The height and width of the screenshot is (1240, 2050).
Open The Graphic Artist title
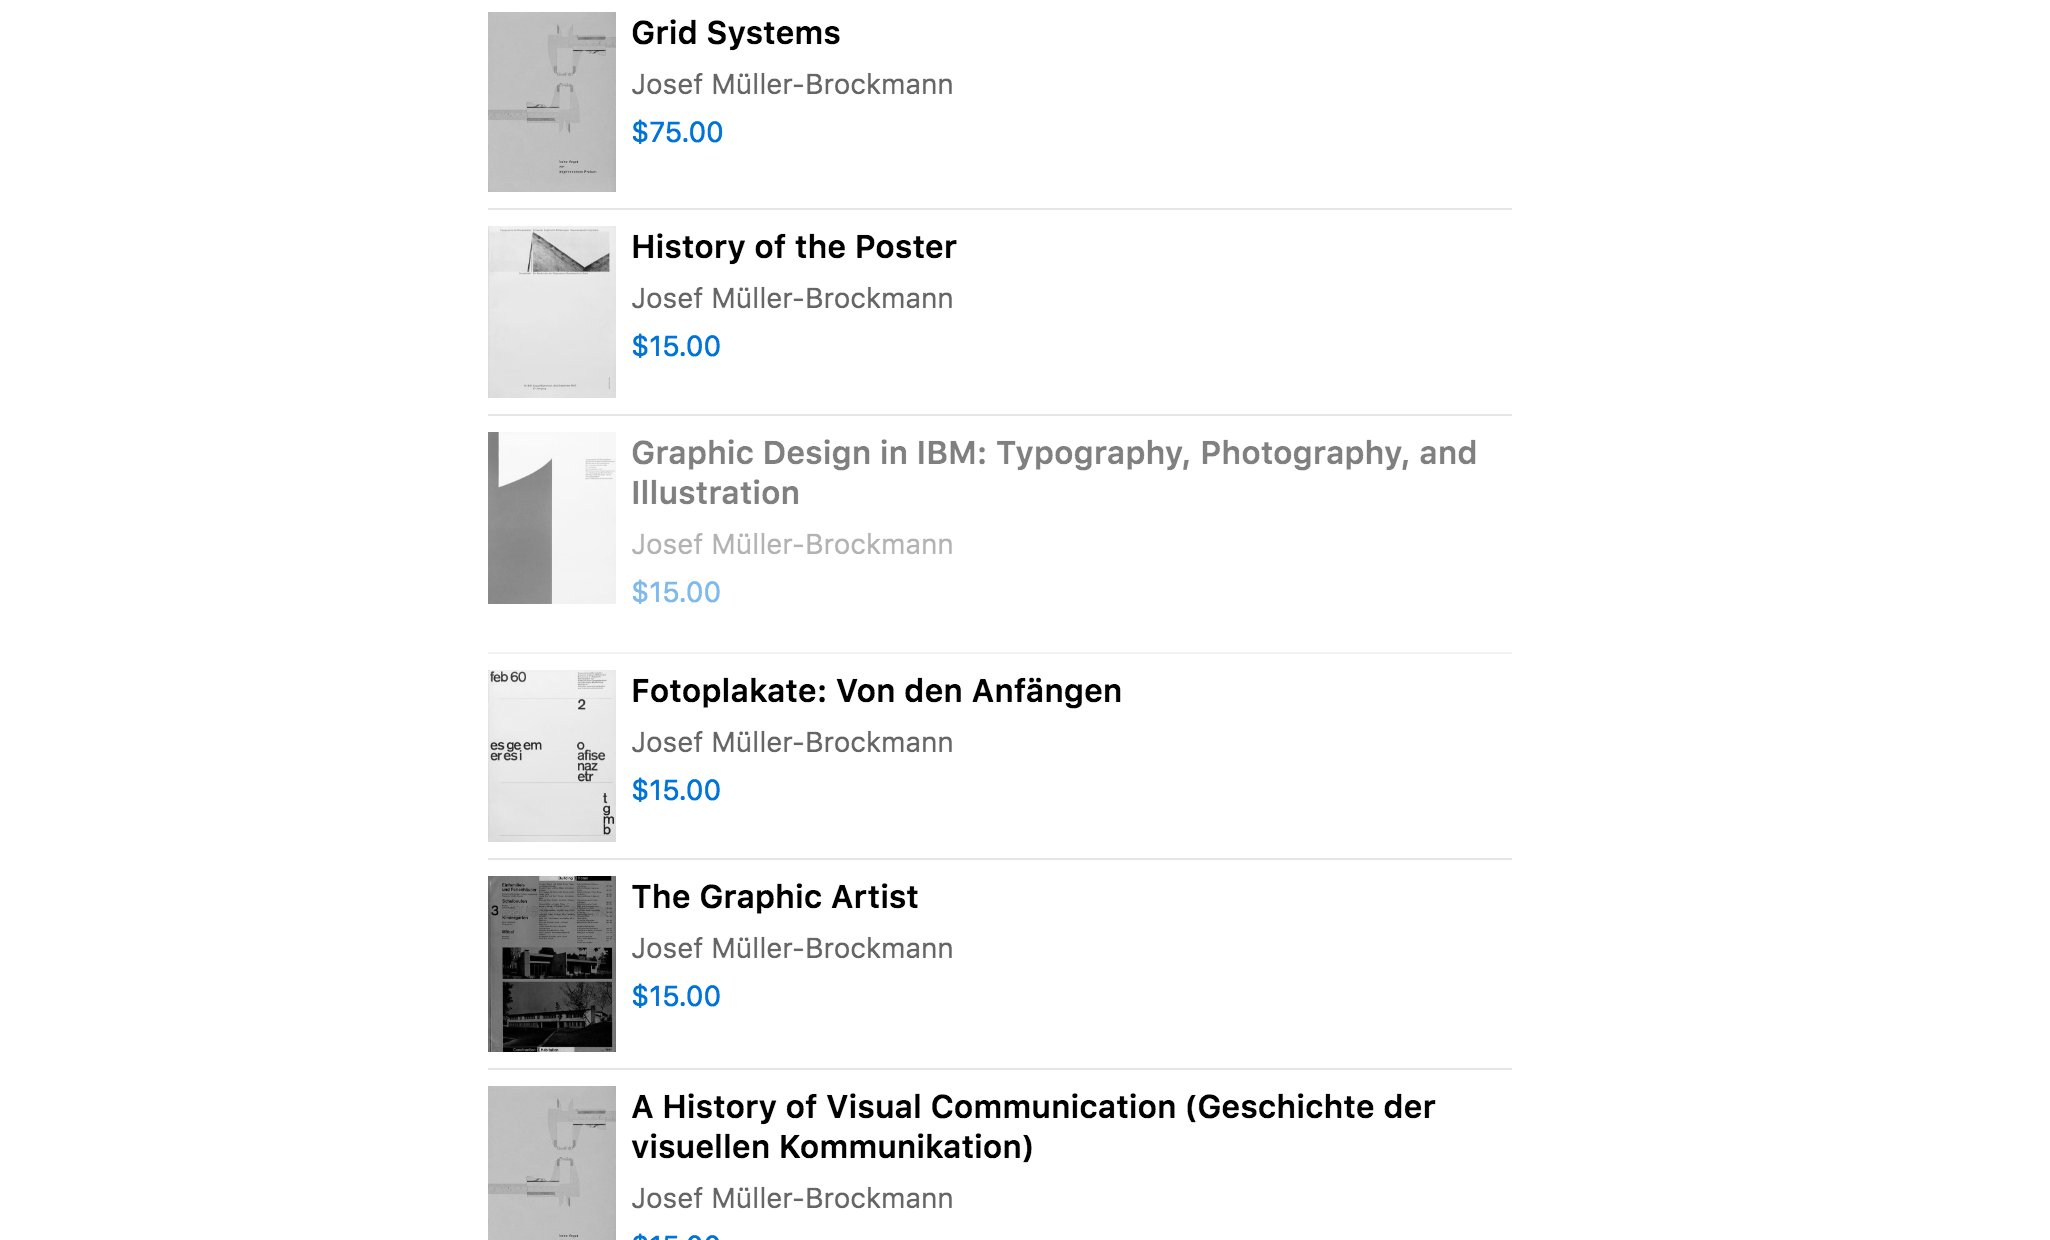[x=774, y=897]
